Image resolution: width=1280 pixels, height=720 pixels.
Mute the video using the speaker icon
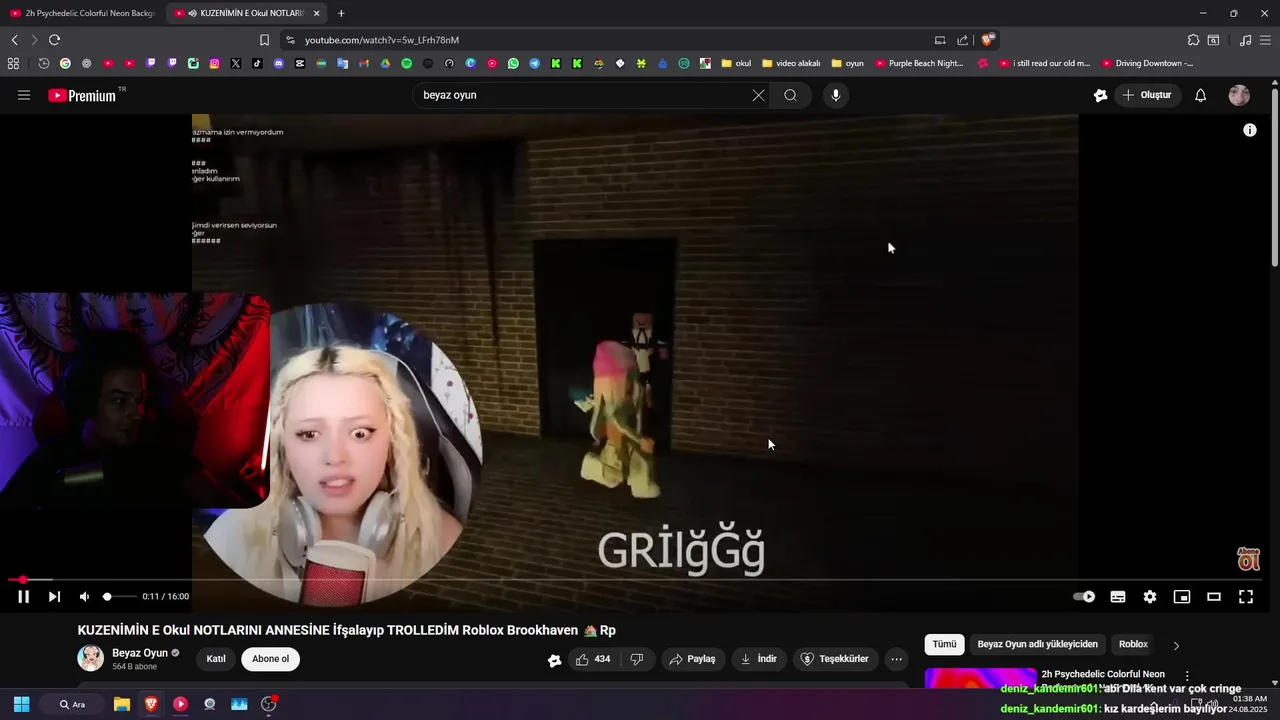coord(84,597)
